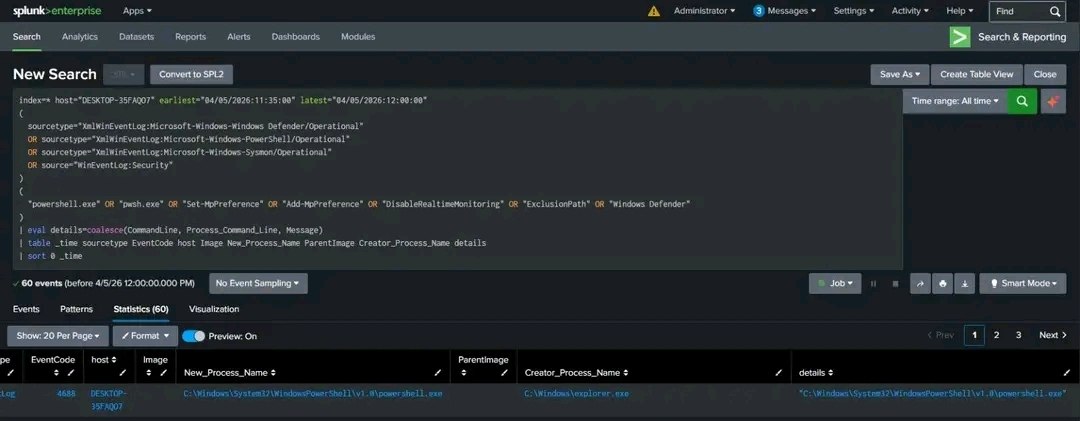Sort by the Image column arrows
This screenshot has width=1080, height=421.
[149, 373]
